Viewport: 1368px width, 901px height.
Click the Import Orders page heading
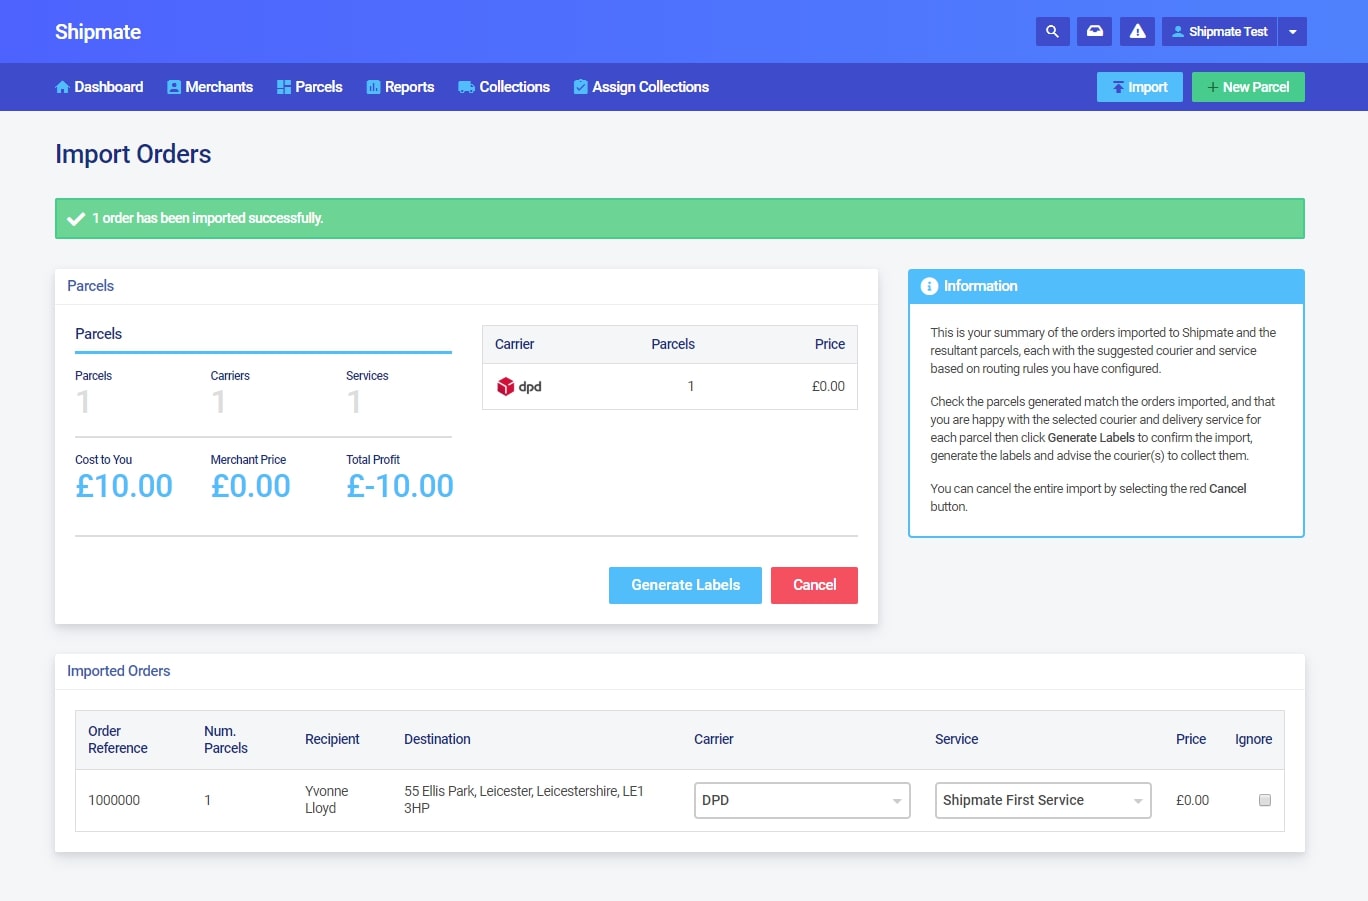133,154
